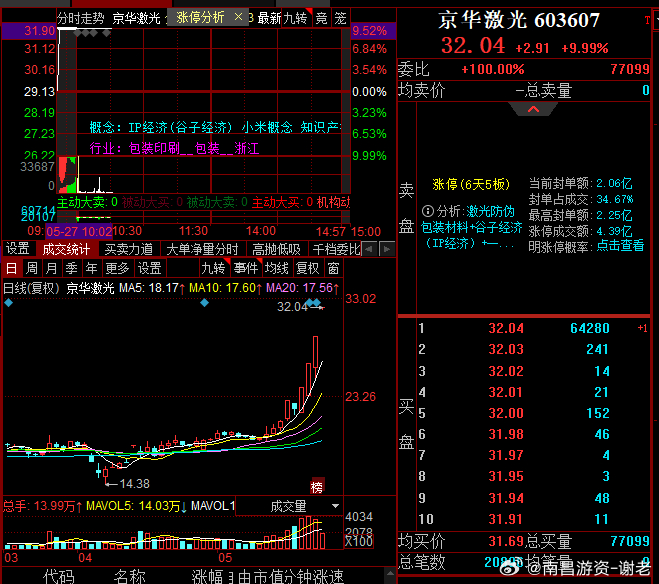Open the 大单净量分时 tab

(202, 249)
